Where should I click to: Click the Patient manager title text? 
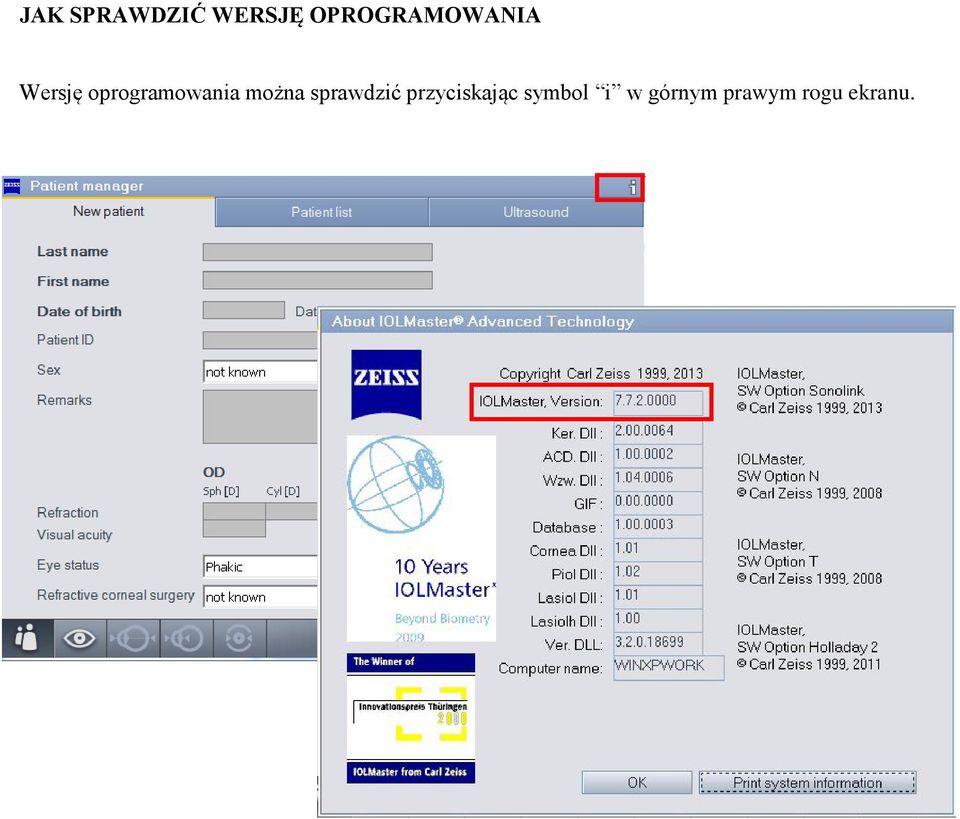[x=86, y=185]
